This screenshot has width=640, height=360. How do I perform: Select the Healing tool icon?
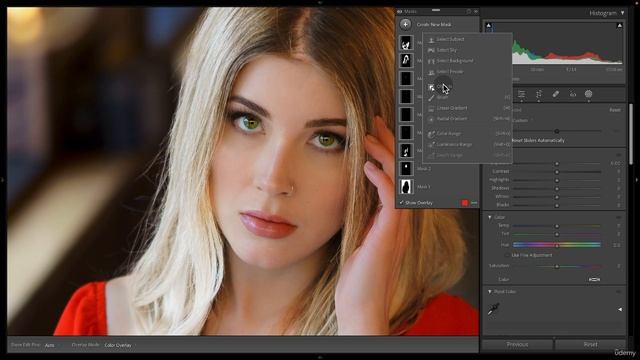point(556,94)
